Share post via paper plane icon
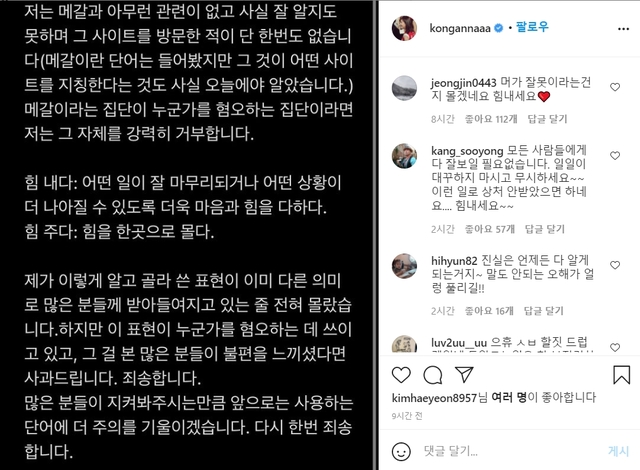The image size is (640, 470). coord(464,375)
